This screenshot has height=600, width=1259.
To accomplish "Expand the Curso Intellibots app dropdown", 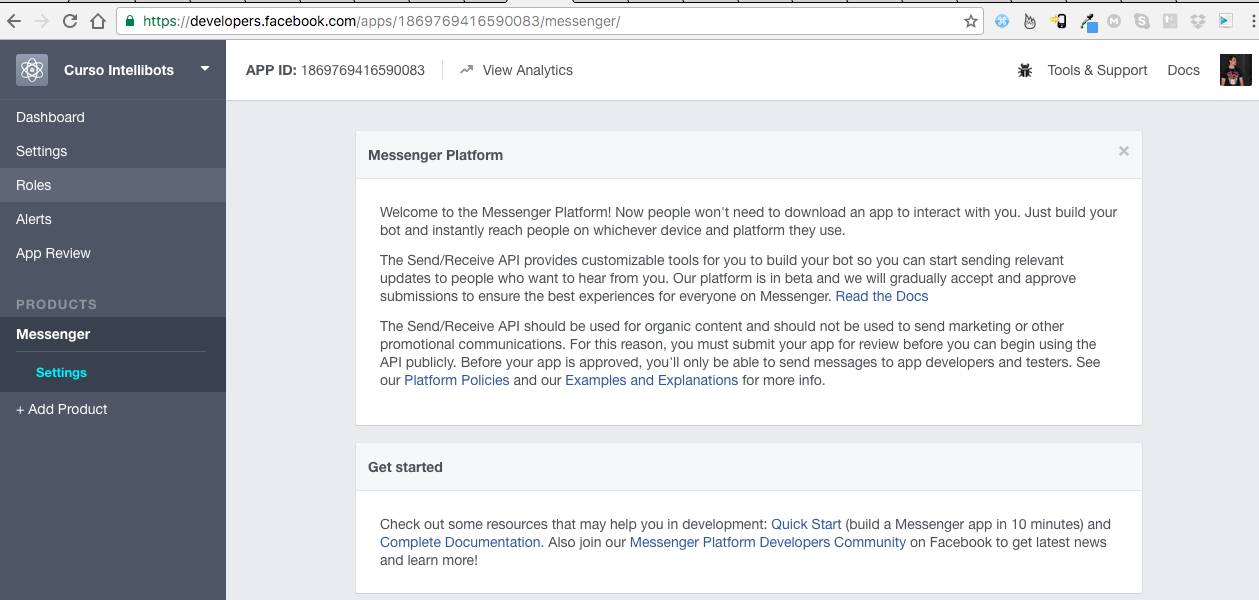I will tap(204, 70).
